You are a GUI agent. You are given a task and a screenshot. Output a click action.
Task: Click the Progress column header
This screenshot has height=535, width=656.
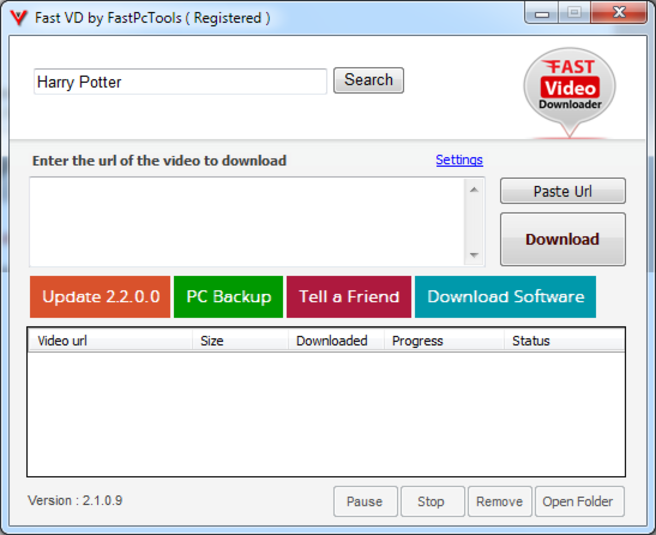coord(444,340)
